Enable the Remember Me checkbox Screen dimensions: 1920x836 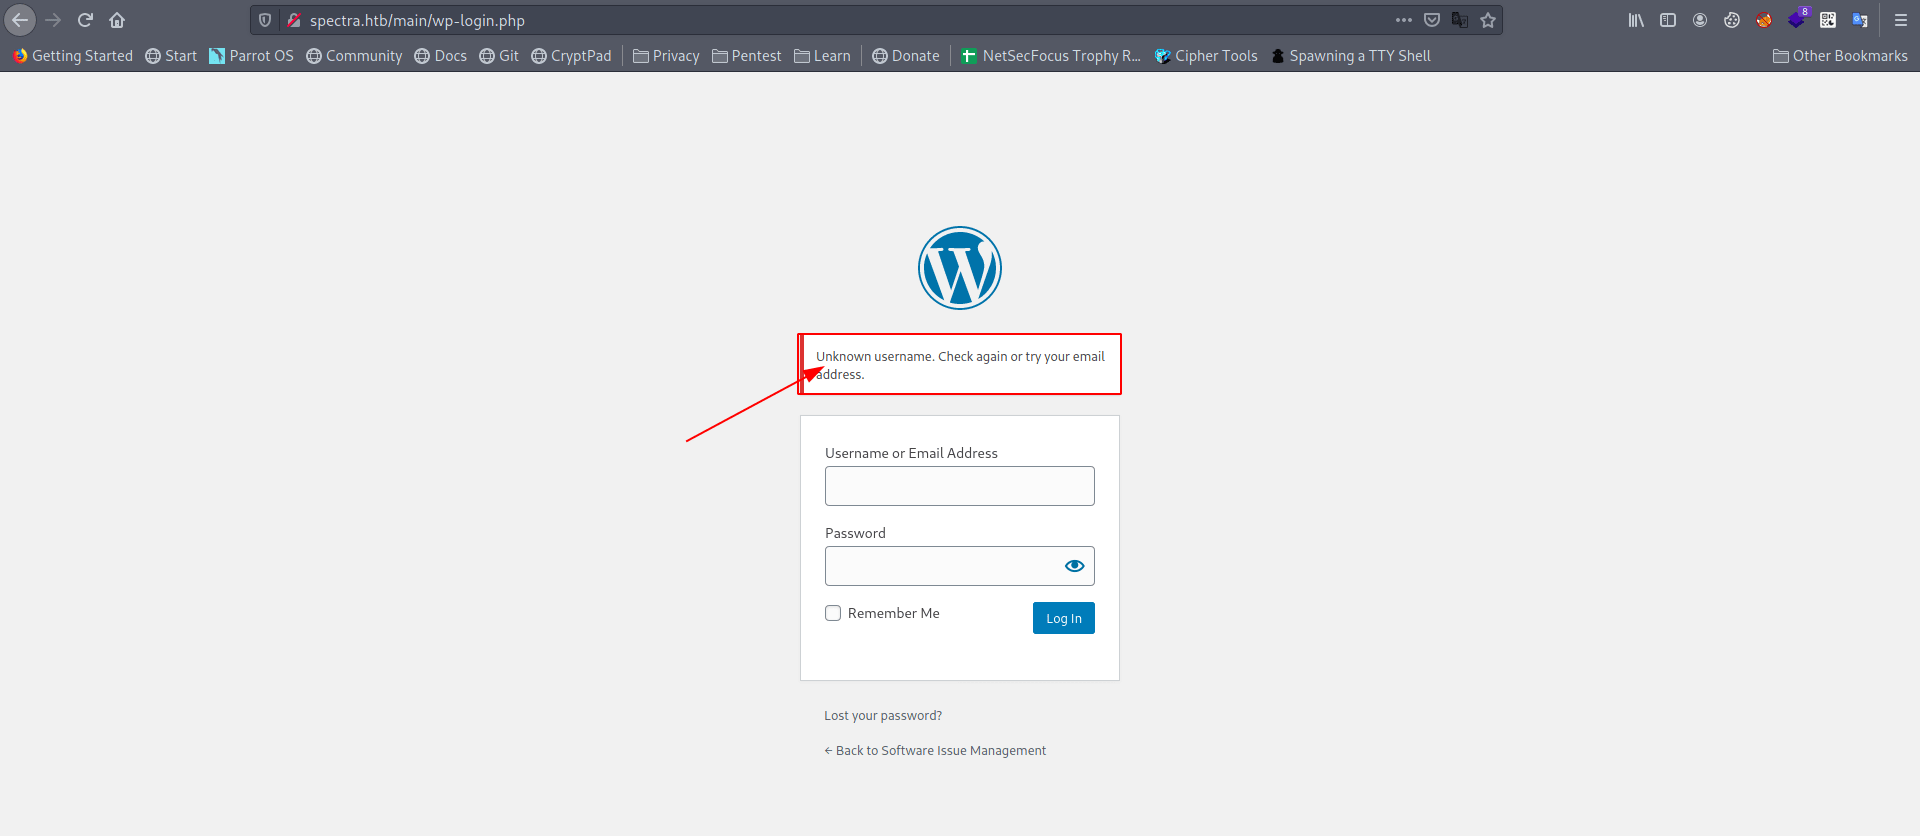[x=833, y=613]
